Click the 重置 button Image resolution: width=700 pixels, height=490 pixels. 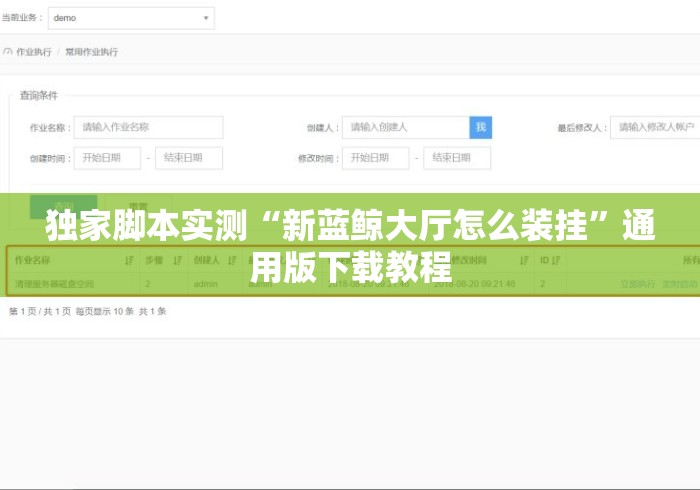pos(138,207)
